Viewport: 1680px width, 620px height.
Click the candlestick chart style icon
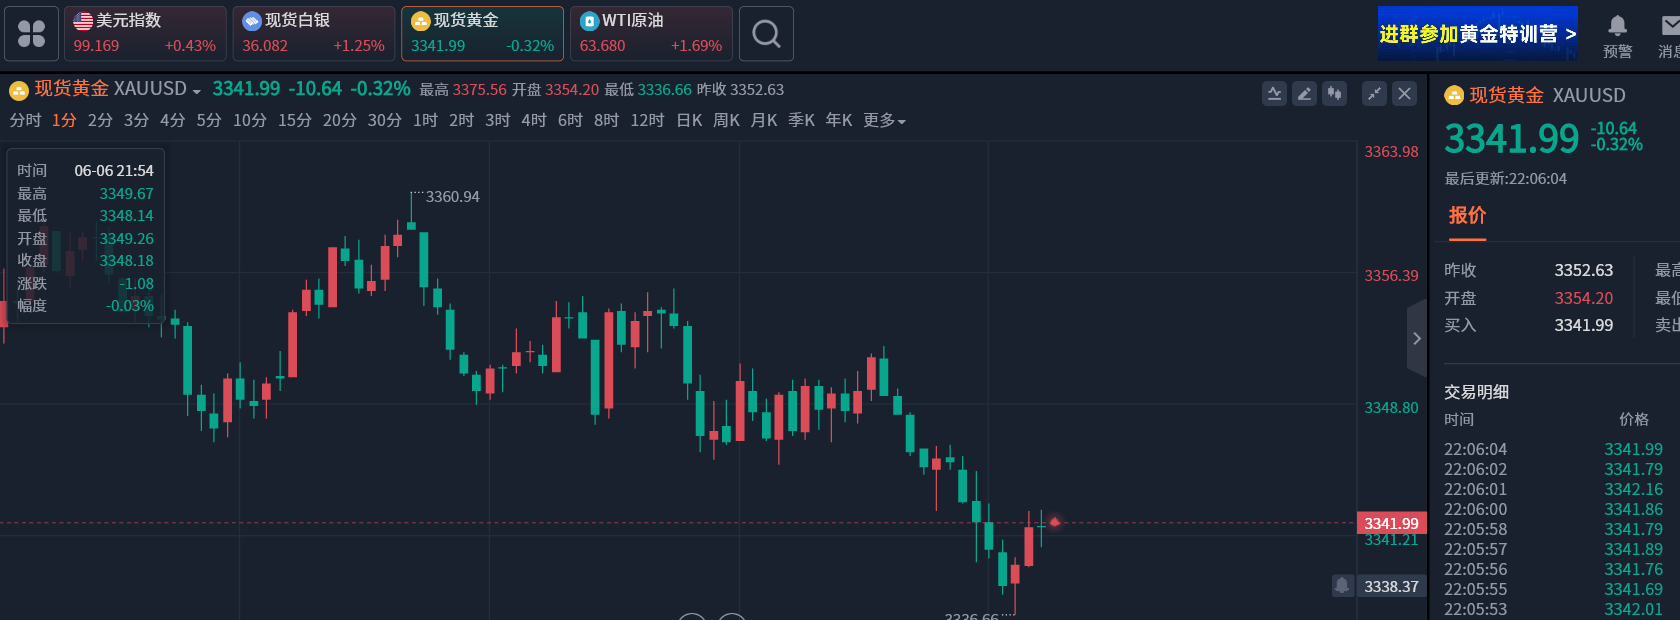(1334, 94)
